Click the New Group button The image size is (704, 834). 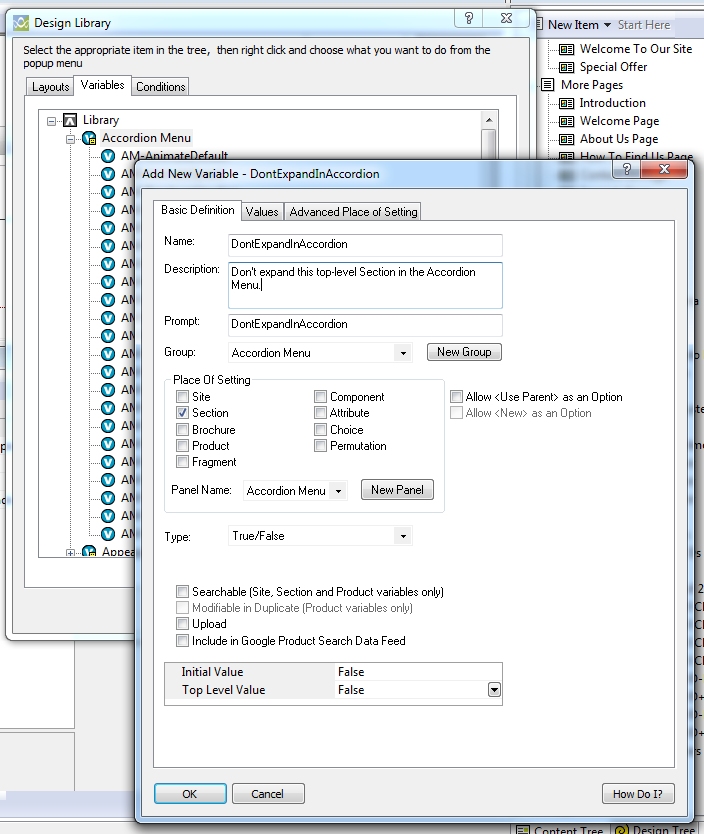tap(463, 352)
